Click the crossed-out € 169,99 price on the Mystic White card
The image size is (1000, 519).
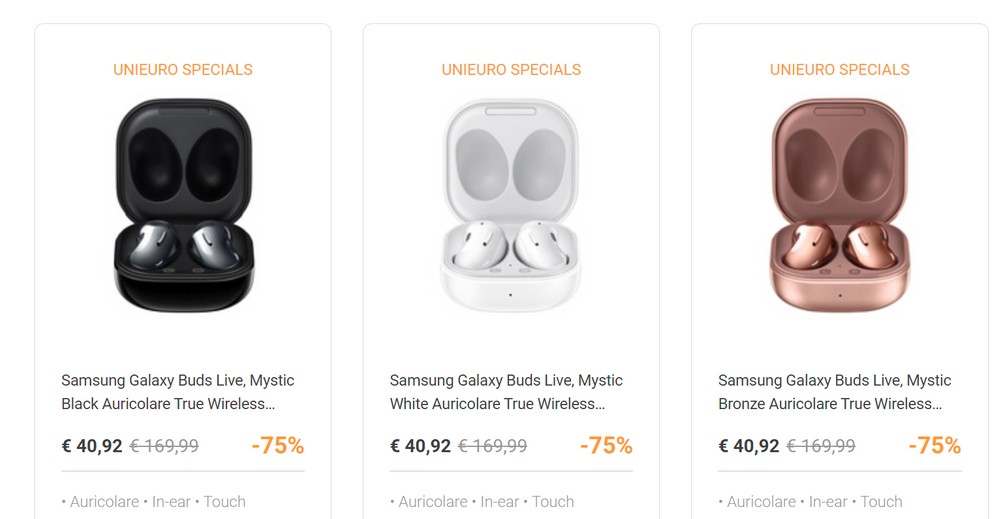(492, 446)
